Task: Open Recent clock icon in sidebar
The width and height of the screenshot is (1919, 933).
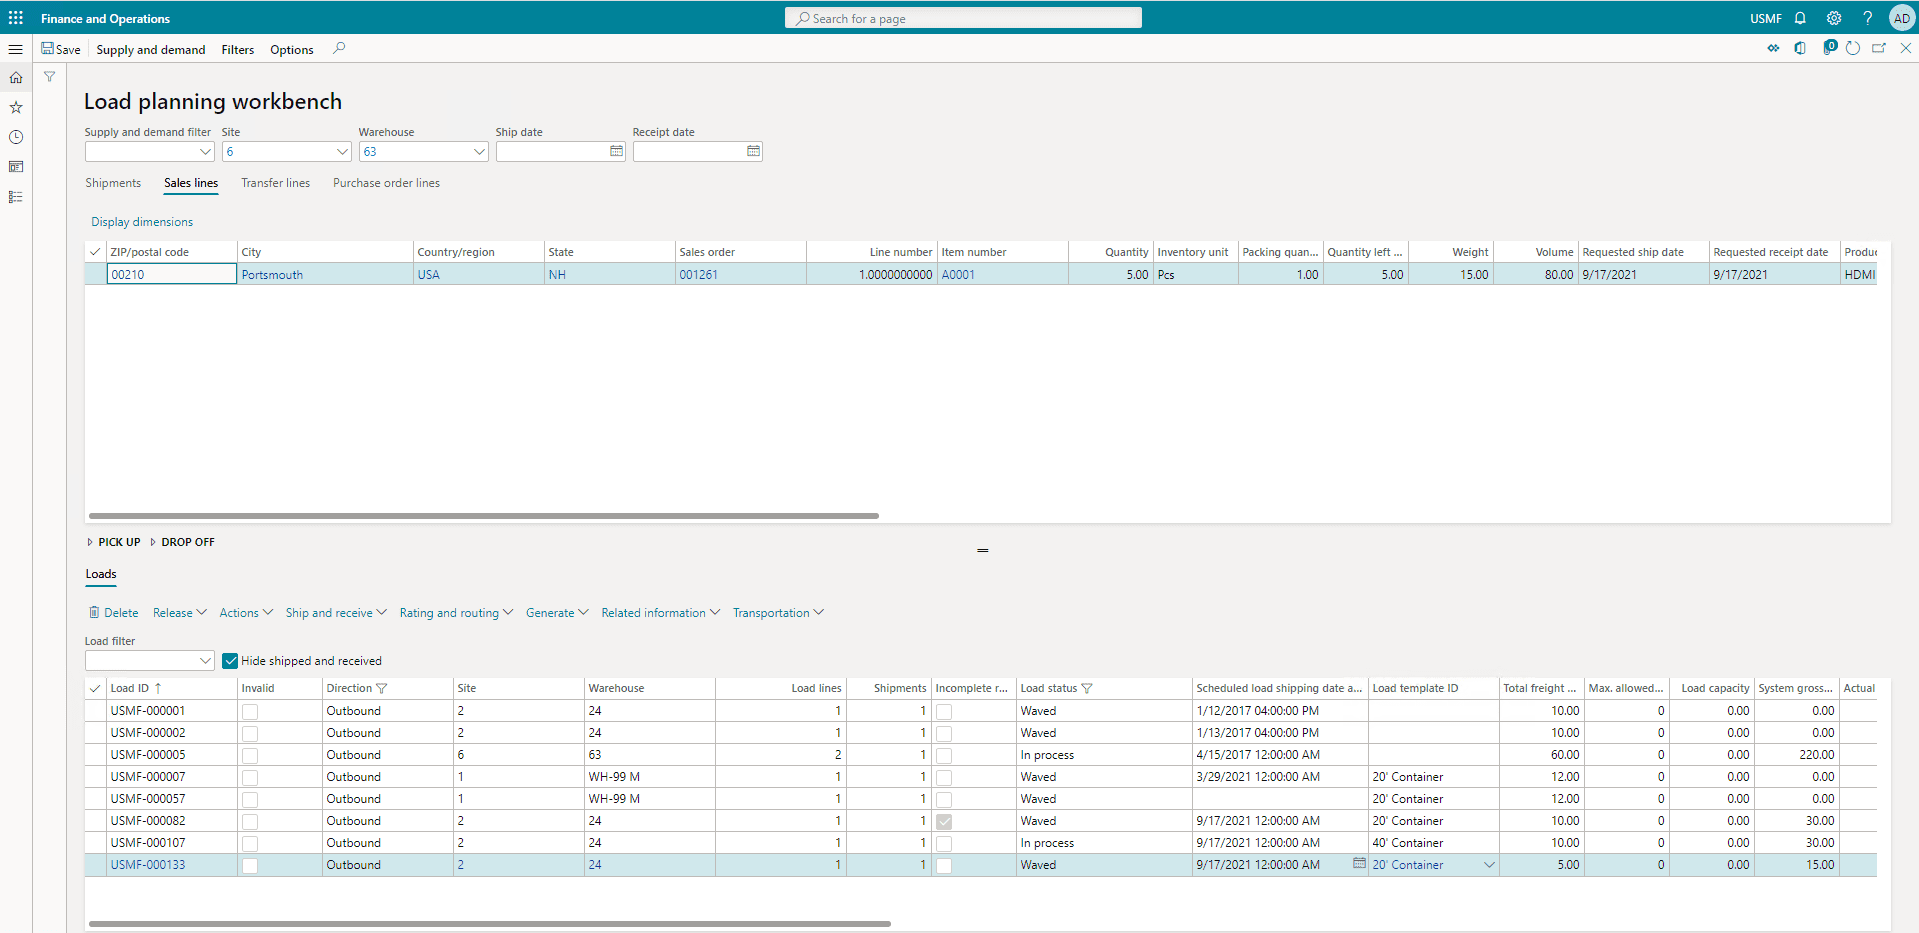Action: click(16, 137)
